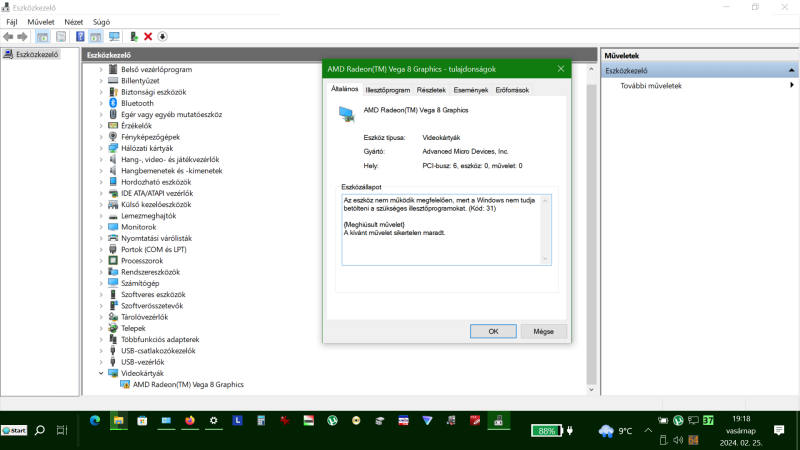Click the scroll down arrow of device list

(x=591, y=390)
